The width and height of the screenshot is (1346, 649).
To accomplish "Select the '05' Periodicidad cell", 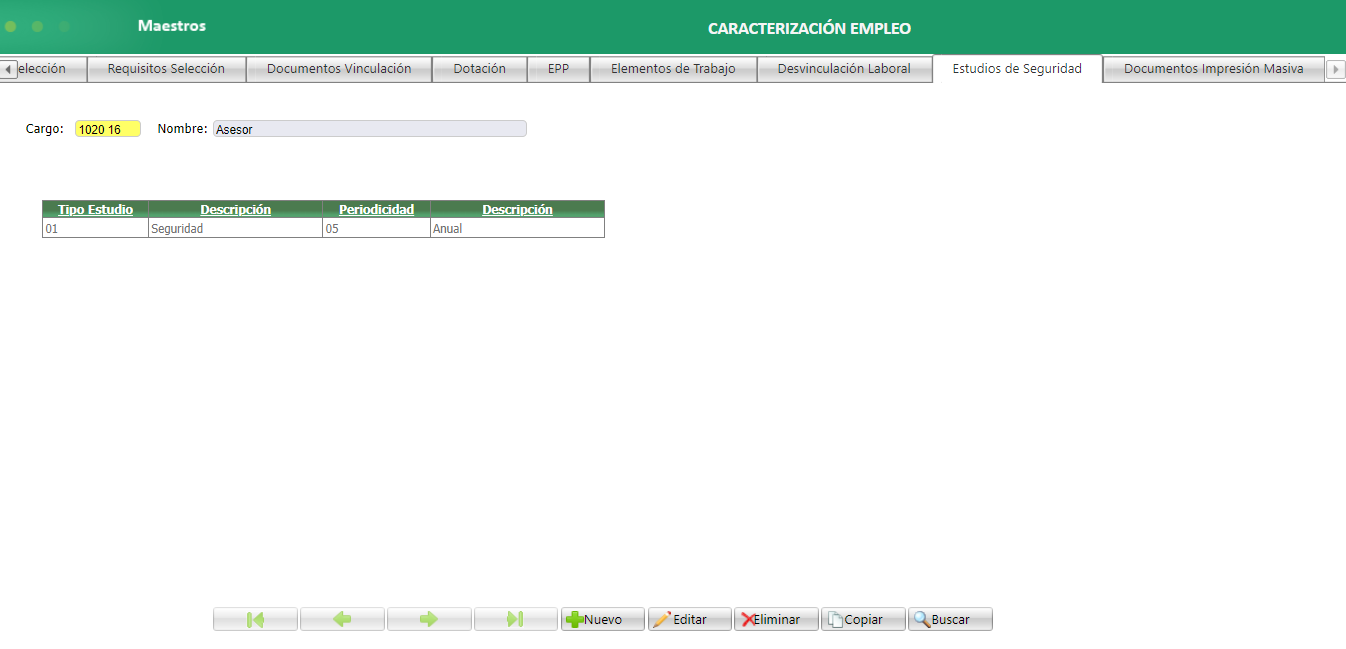I will pyautogui.click(x=376, y=228).
